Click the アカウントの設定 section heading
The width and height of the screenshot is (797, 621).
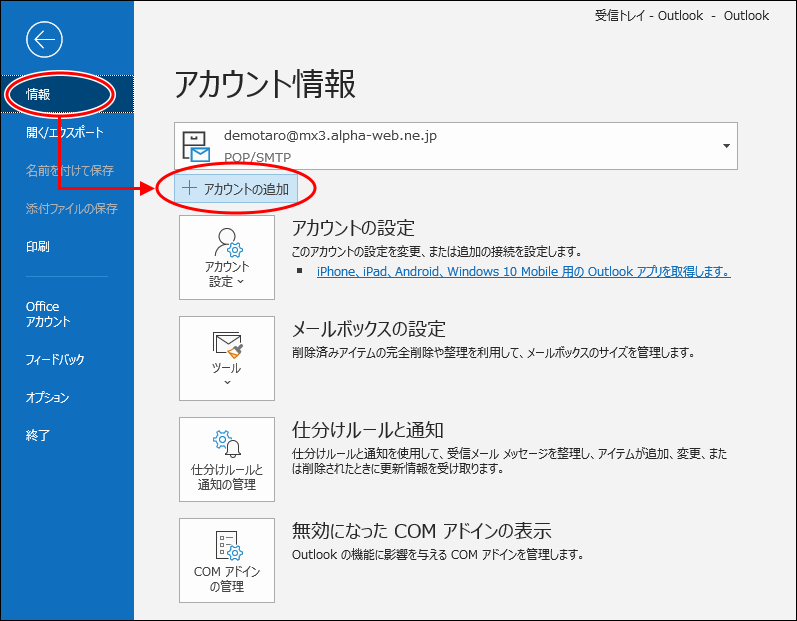pyautogui.click(x=353, y=228)
